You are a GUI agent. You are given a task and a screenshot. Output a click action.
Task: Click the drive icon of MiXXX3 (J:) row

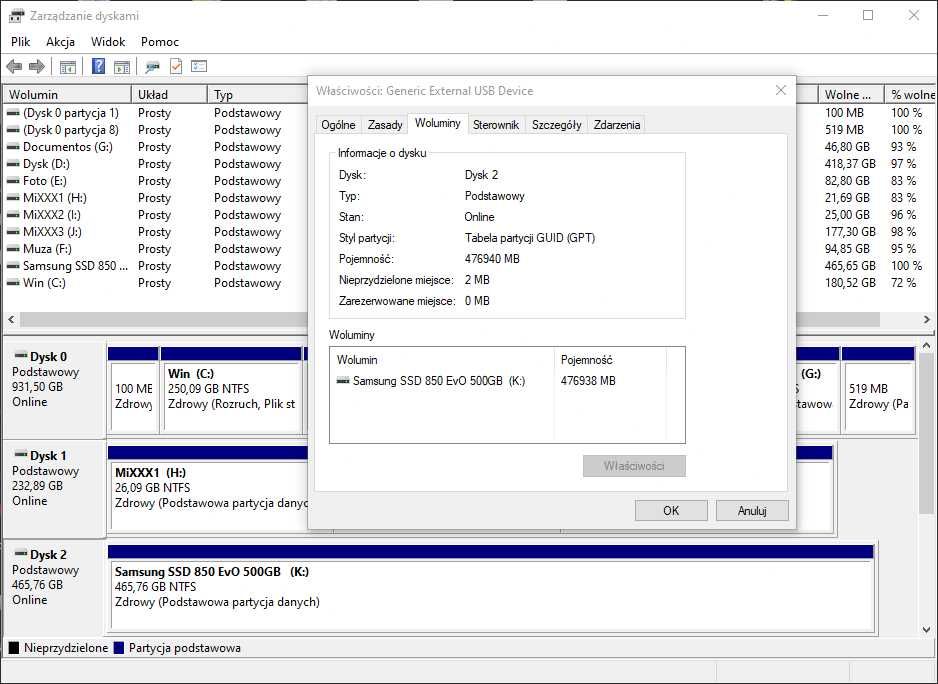(13, 232)
